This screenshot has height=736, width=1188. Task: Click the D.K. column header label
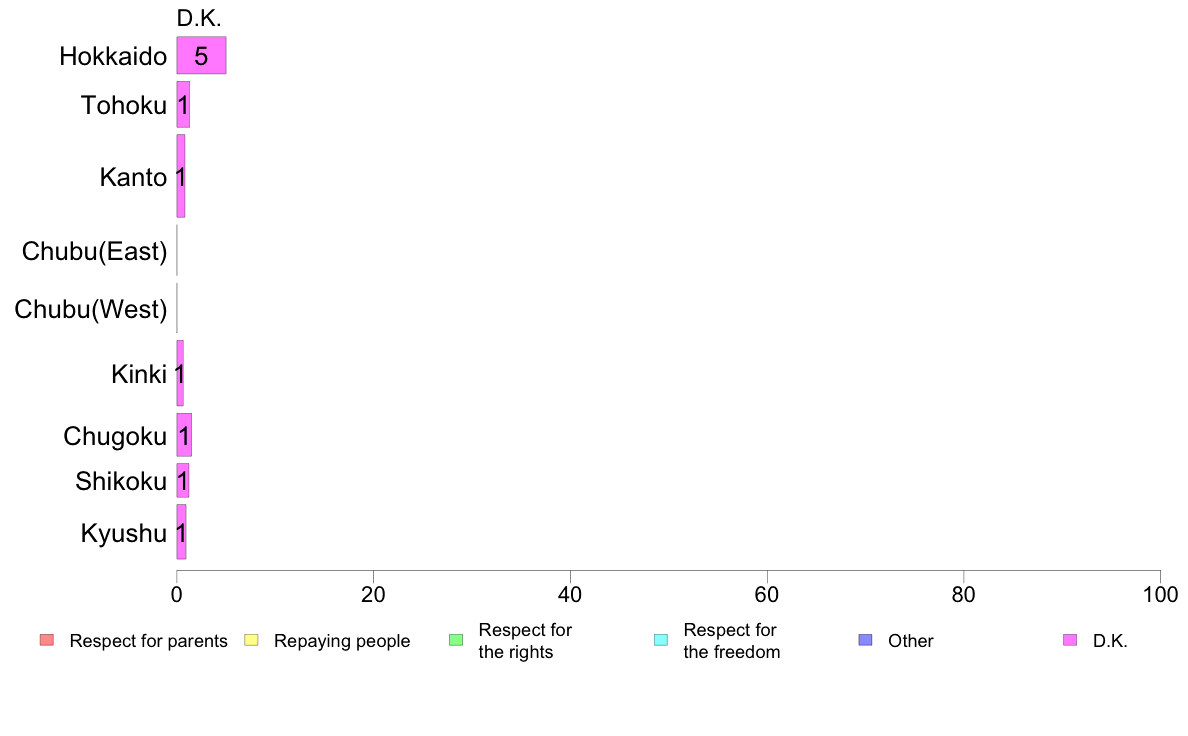coord(199,18)
